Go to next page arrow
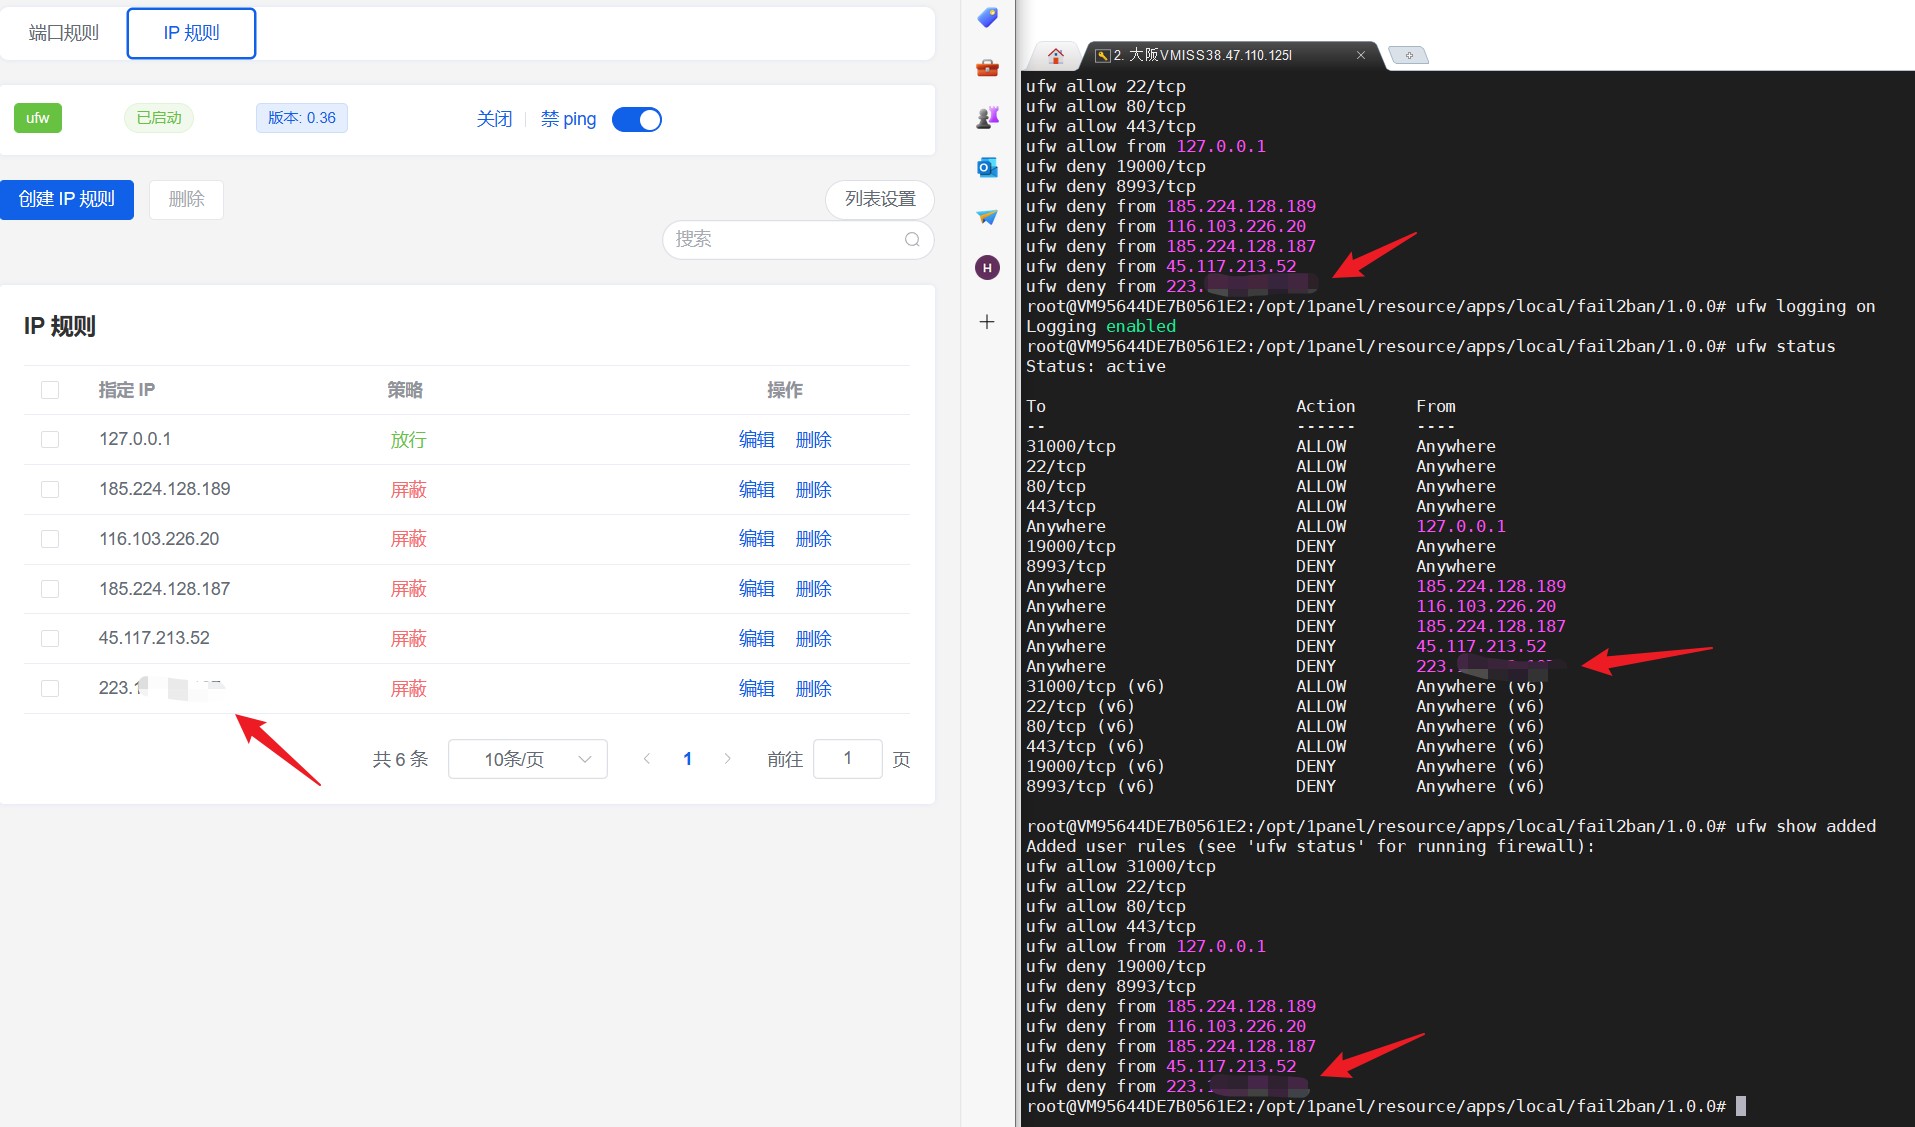Viewport: 1915px width, 1127px height. tap(727, 759)
